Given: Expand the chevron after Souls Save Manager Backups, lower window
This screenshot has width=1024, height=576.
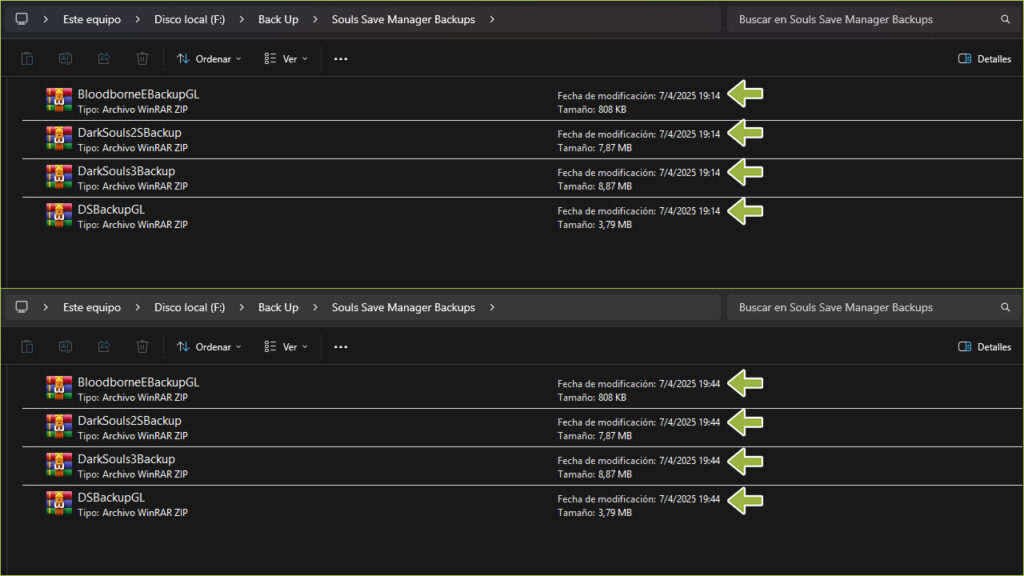Looking at the screenshot, I should pos(492,308).
